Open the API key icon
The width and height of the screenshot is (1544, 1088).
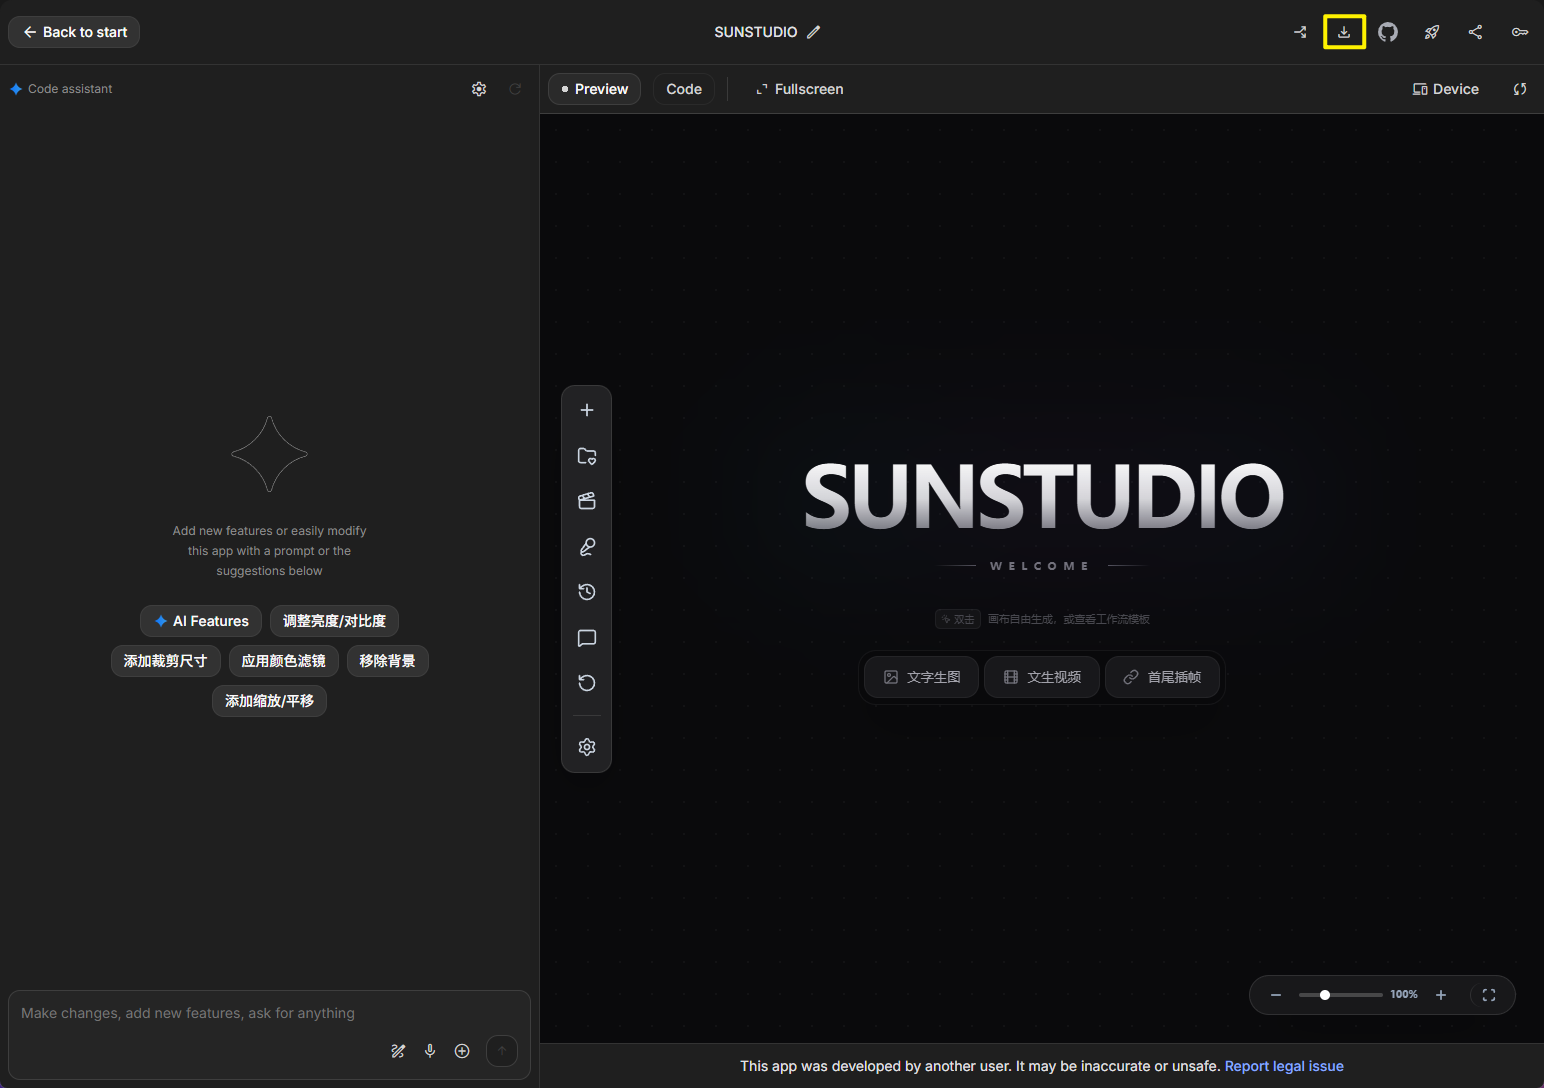tap(1519, 32)
